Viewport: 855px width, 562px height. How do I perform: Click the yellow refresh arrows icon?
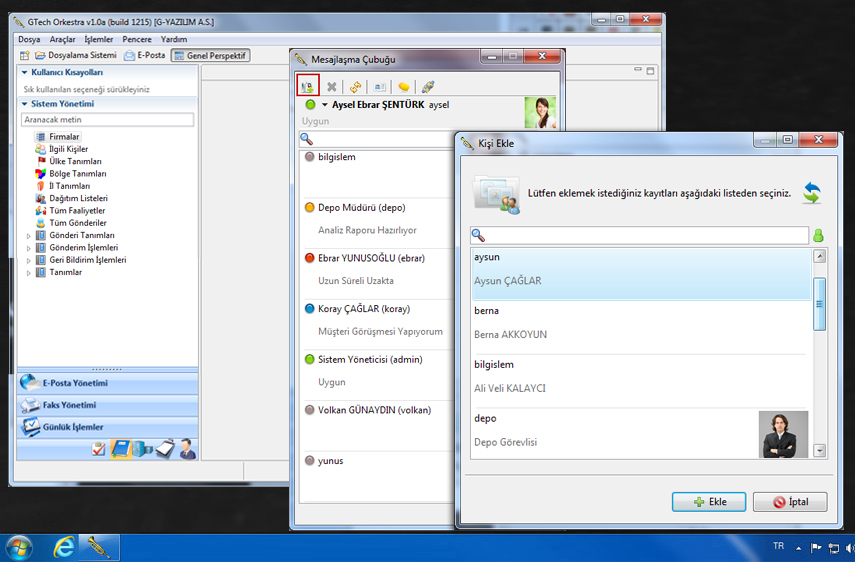[x=355, y=87]
